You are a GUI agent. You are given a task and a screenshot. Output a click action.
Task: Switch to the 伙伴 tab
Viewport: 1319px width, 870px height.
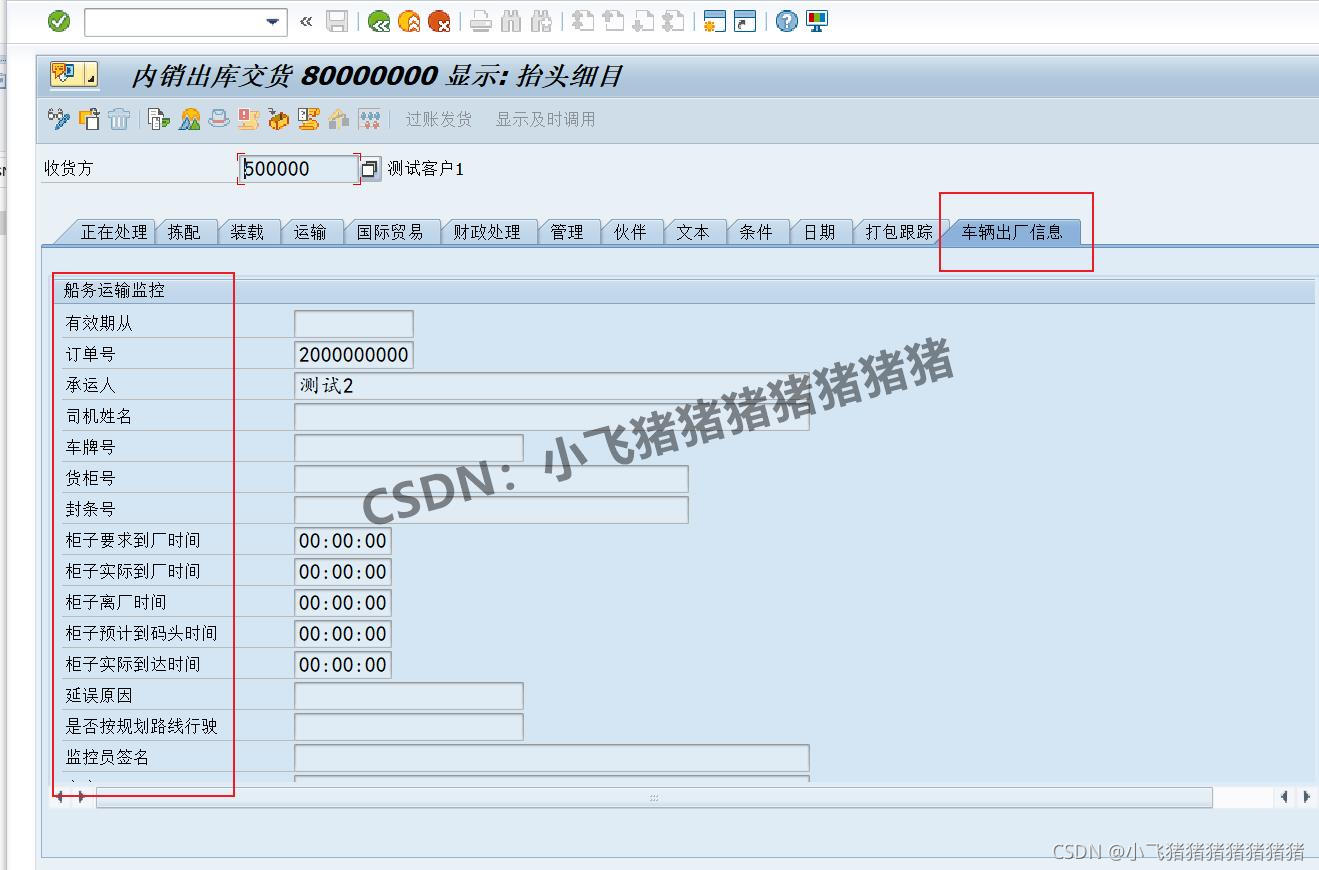(x=630, y=232)
